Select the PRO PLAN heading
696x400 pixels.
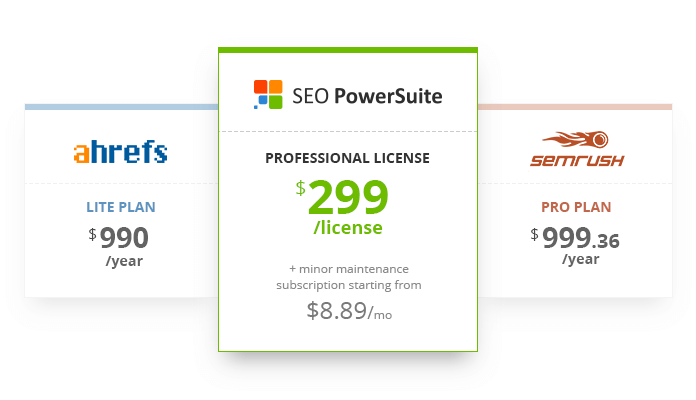pos(576,207)
